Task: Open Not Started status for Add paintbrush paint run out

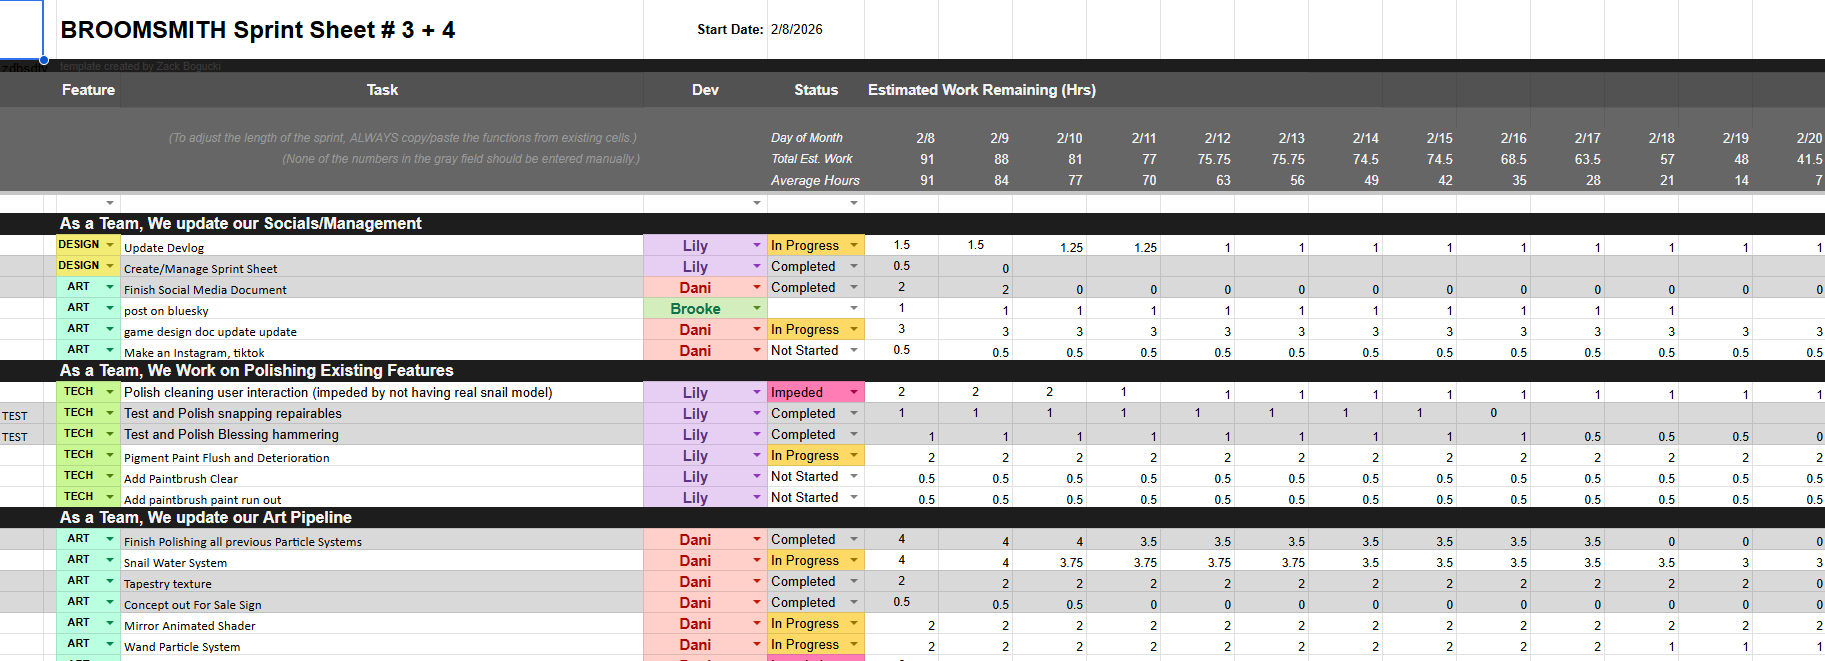Action: click(x=854, y=497)
